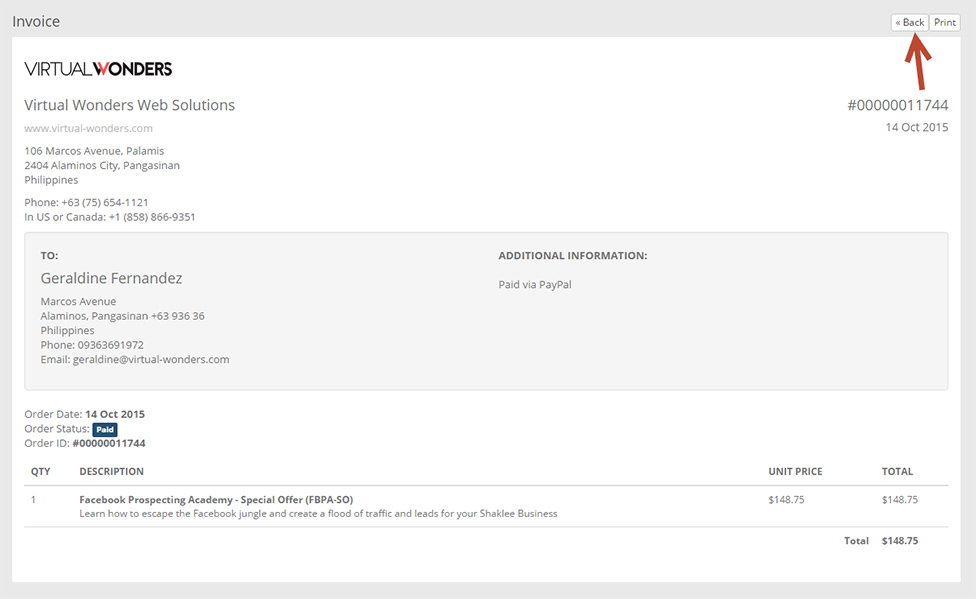This screenshot has height=599, width=976.
Task: Click the Facebook Prospecting Academy item title
Action: pos(216,499)
